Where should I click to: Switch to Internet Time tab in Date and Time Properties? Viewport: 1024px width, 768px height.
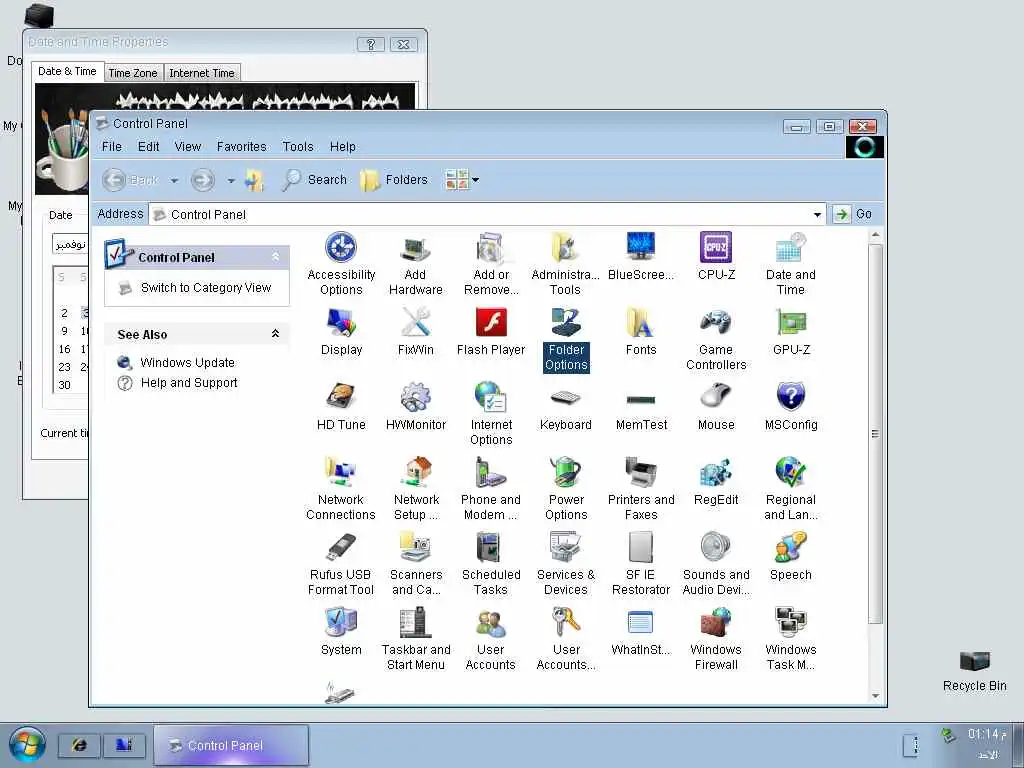coord(202,73)
